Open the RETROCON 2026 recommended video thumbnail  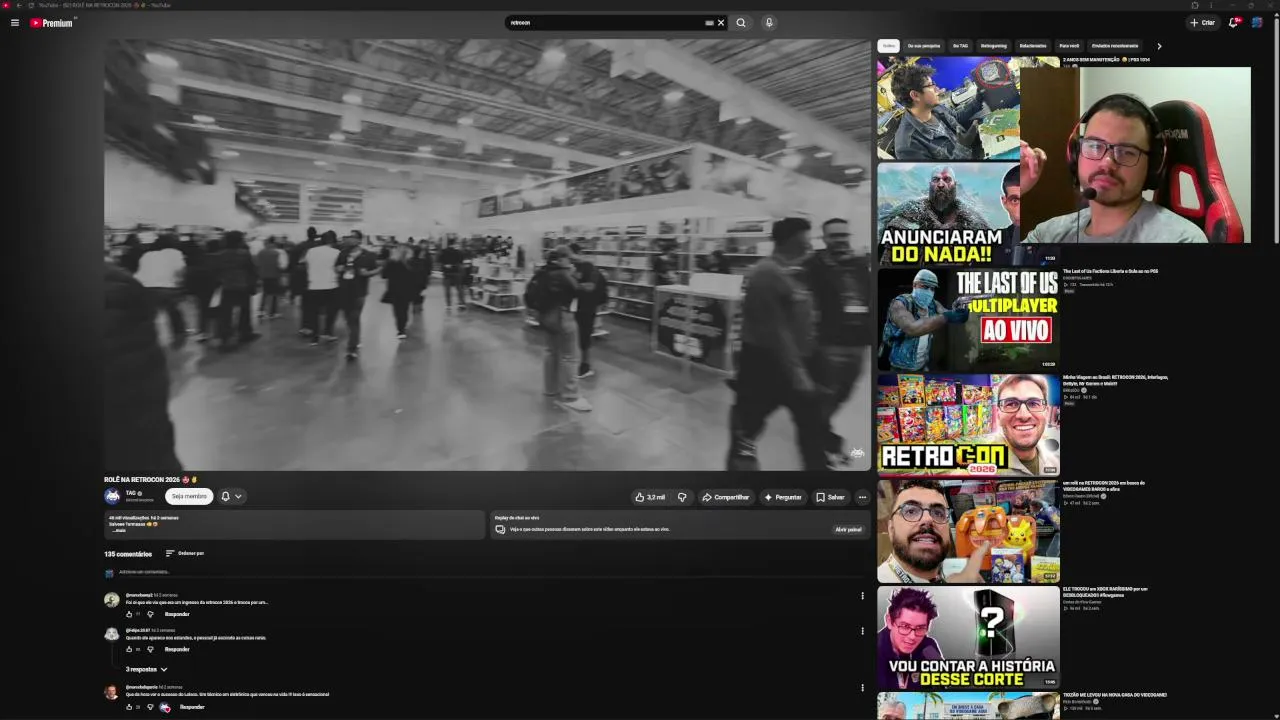(x=968, y=424)
